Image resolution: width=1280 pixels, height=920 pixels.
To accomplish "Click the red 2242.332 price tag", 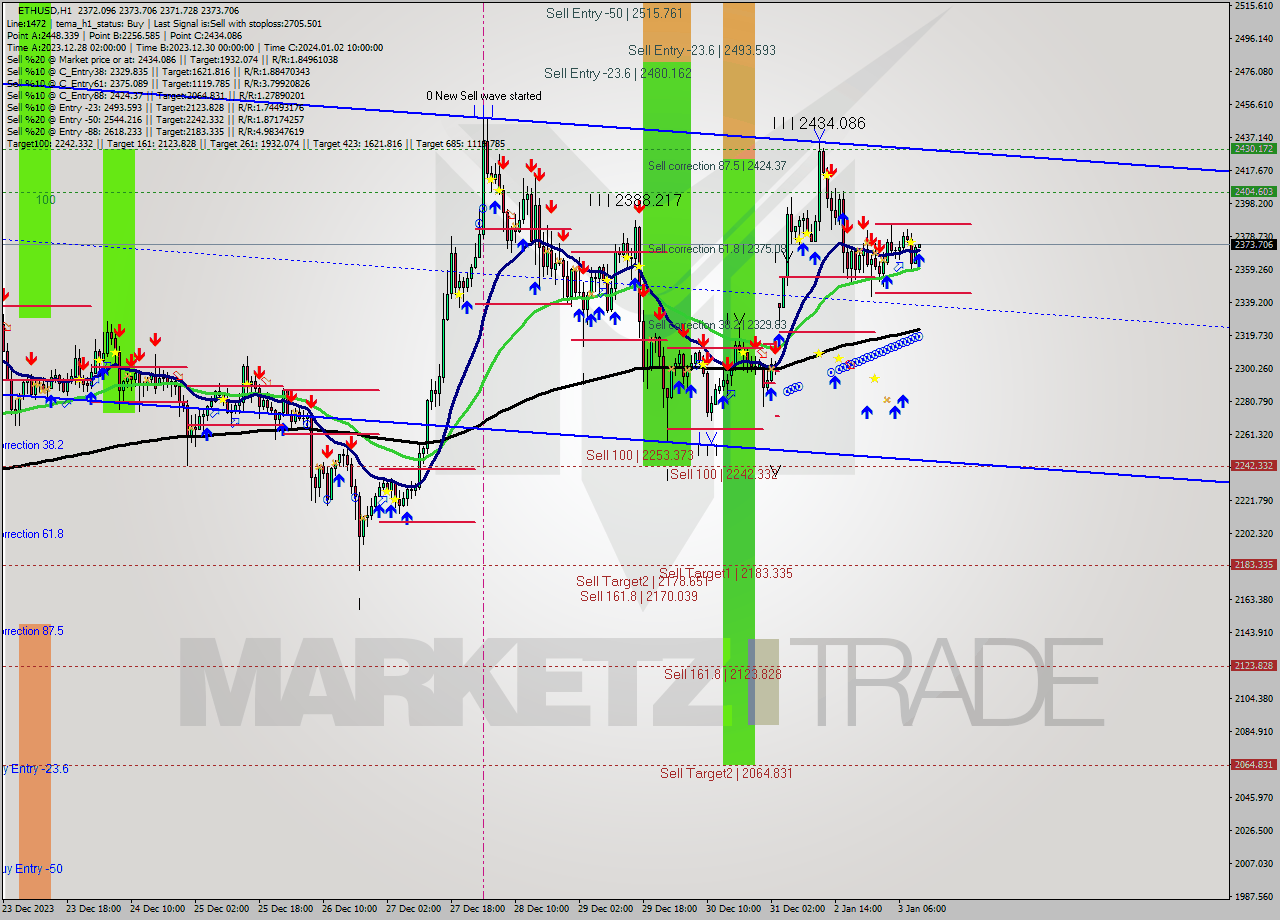I will 1253,466.
